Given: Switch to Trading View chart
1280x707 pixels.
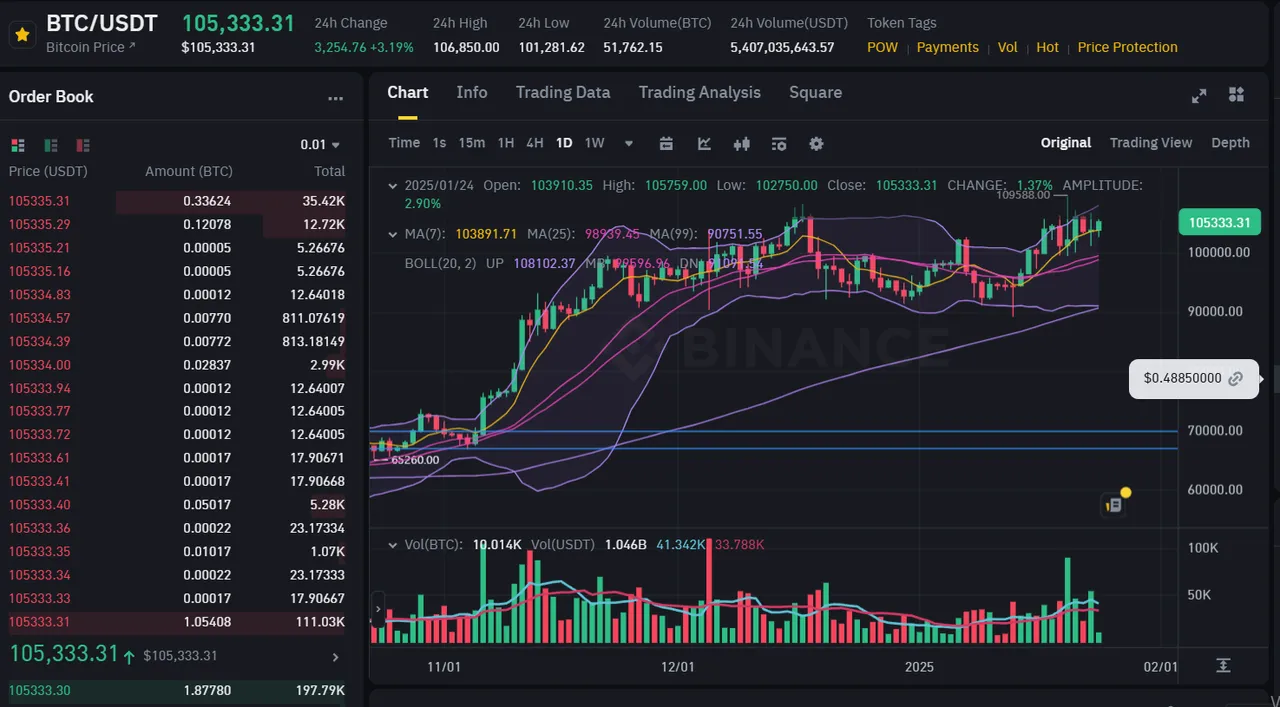Looking at the screenshot, I should [x=1151, y=143].
